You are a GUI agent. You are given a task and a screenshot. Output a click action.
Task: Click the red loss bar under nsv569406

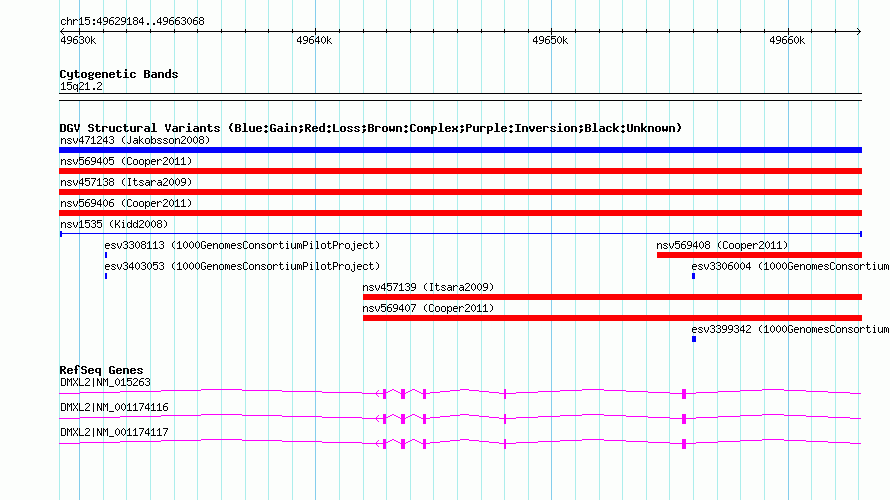pos(460,213)
